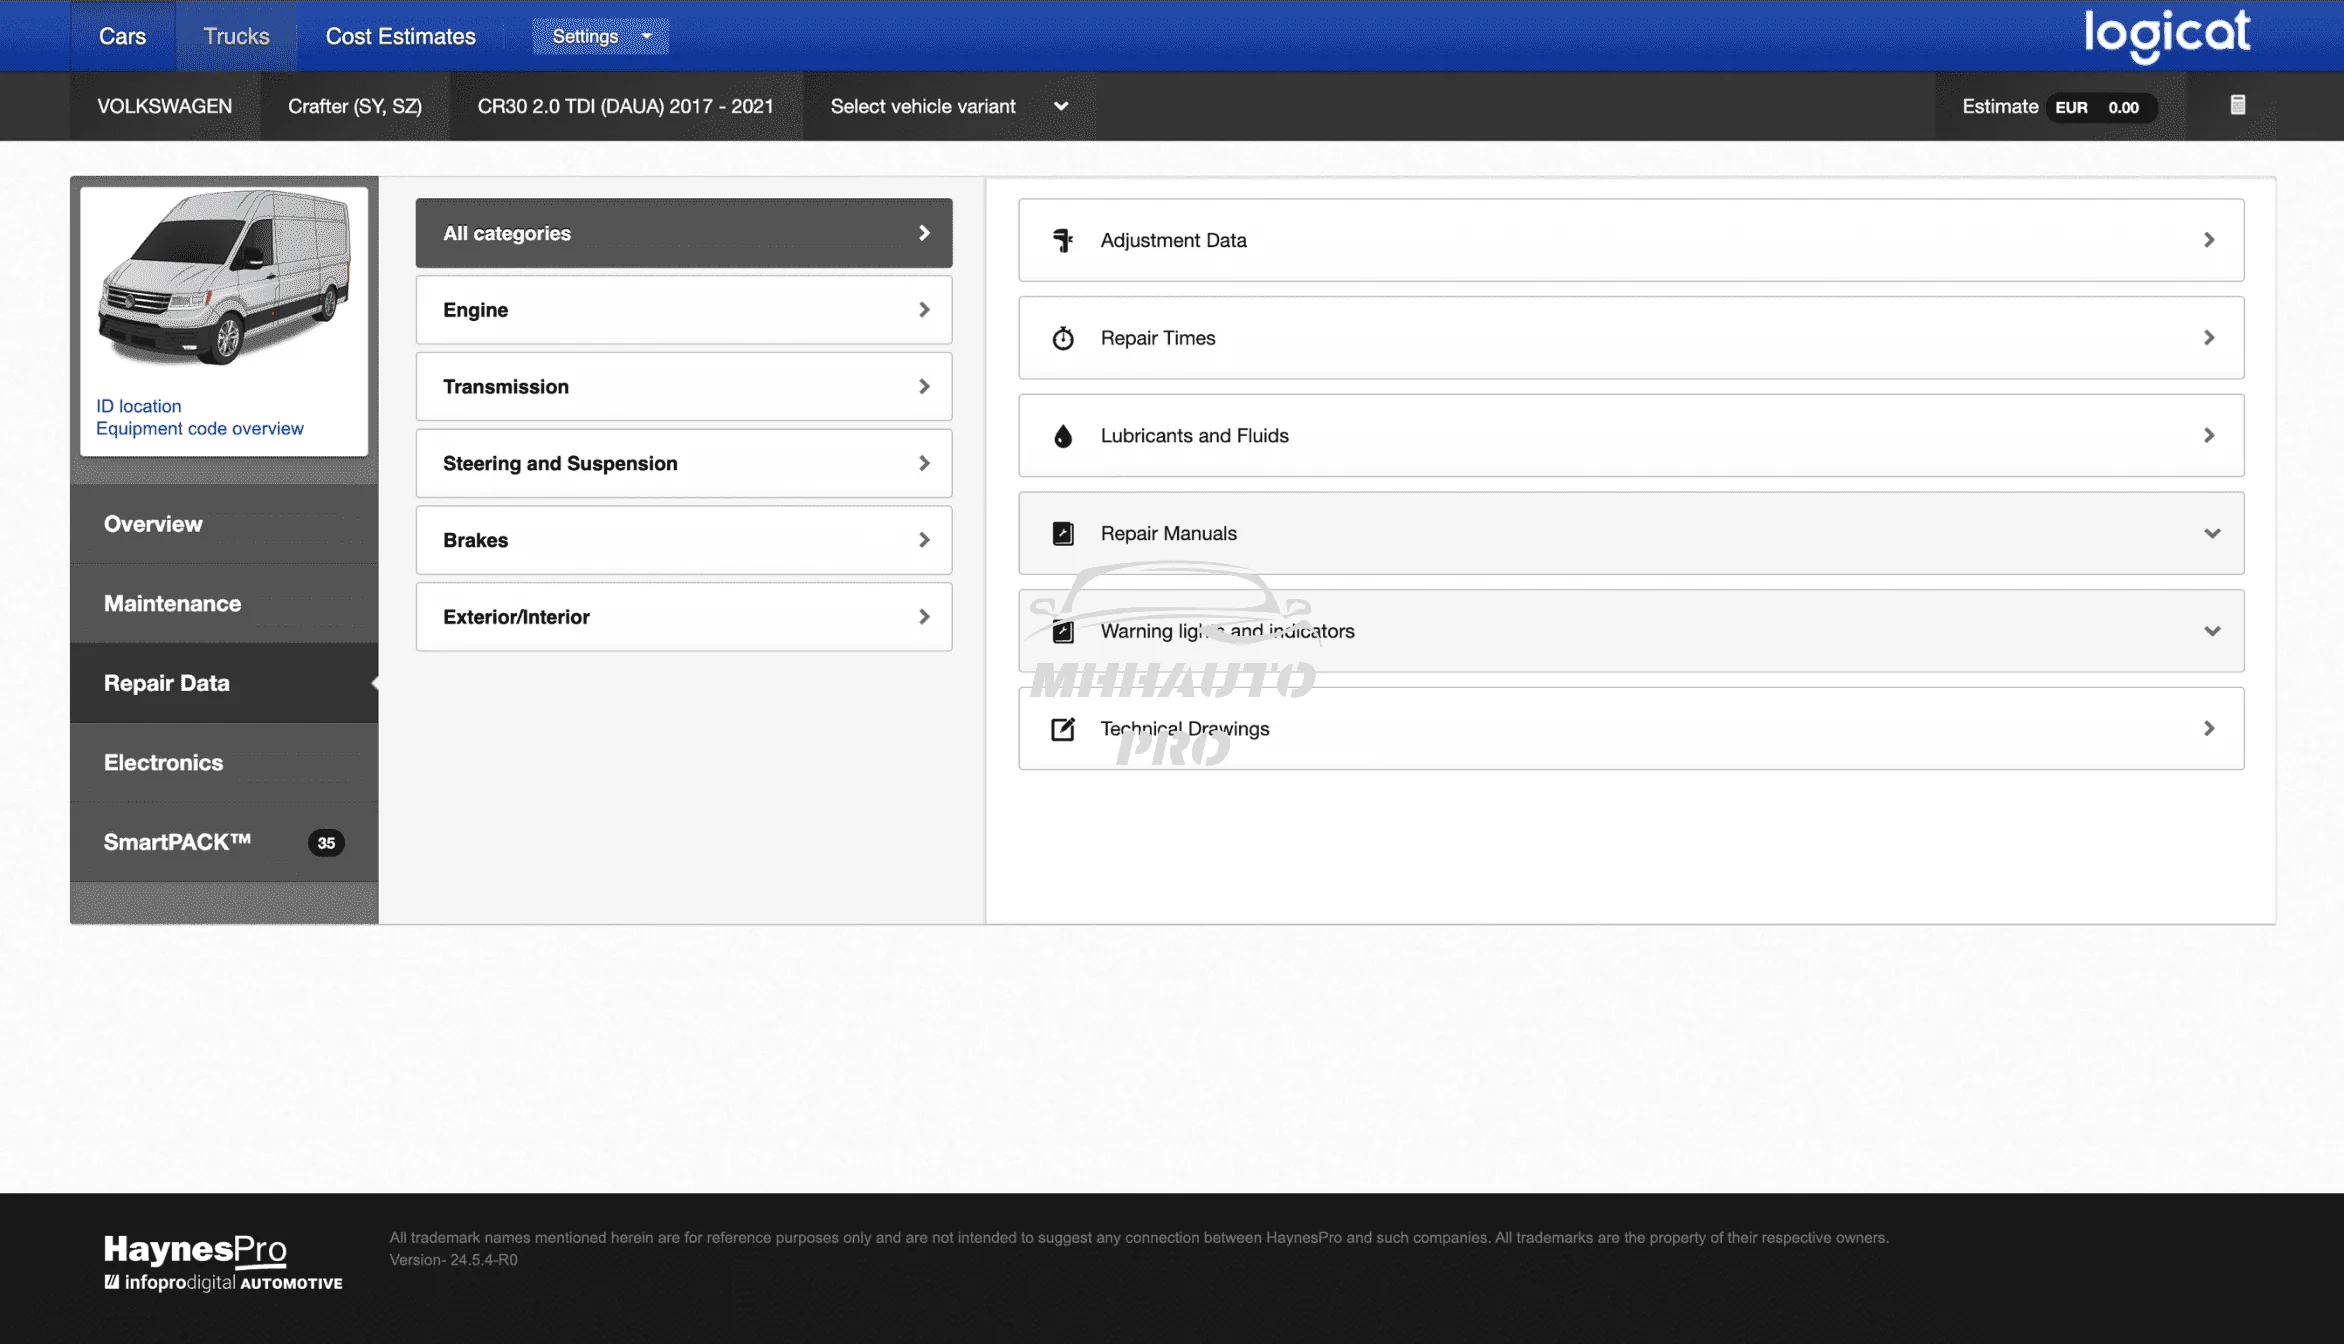Screen dimensions: 2344x1344
Task: Switch to the Trucks tab
Action: tap(236, 36)
